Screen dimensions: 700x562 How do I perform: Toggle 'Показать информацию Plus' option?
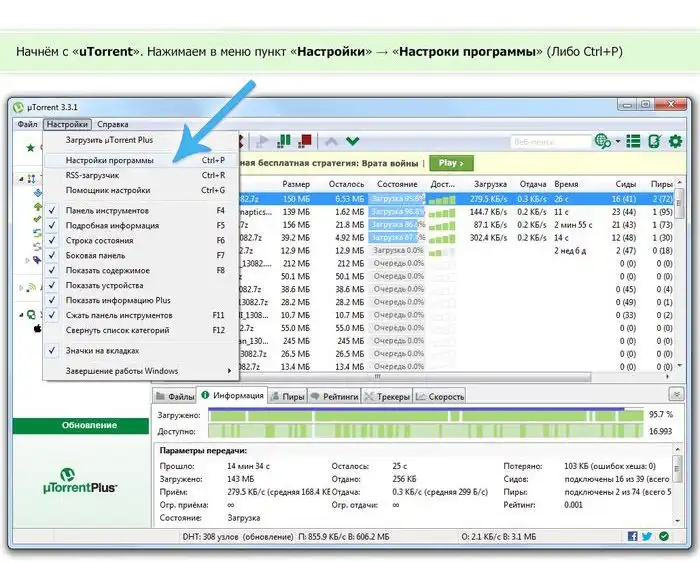pyautogui.click(x=140, y=300)
